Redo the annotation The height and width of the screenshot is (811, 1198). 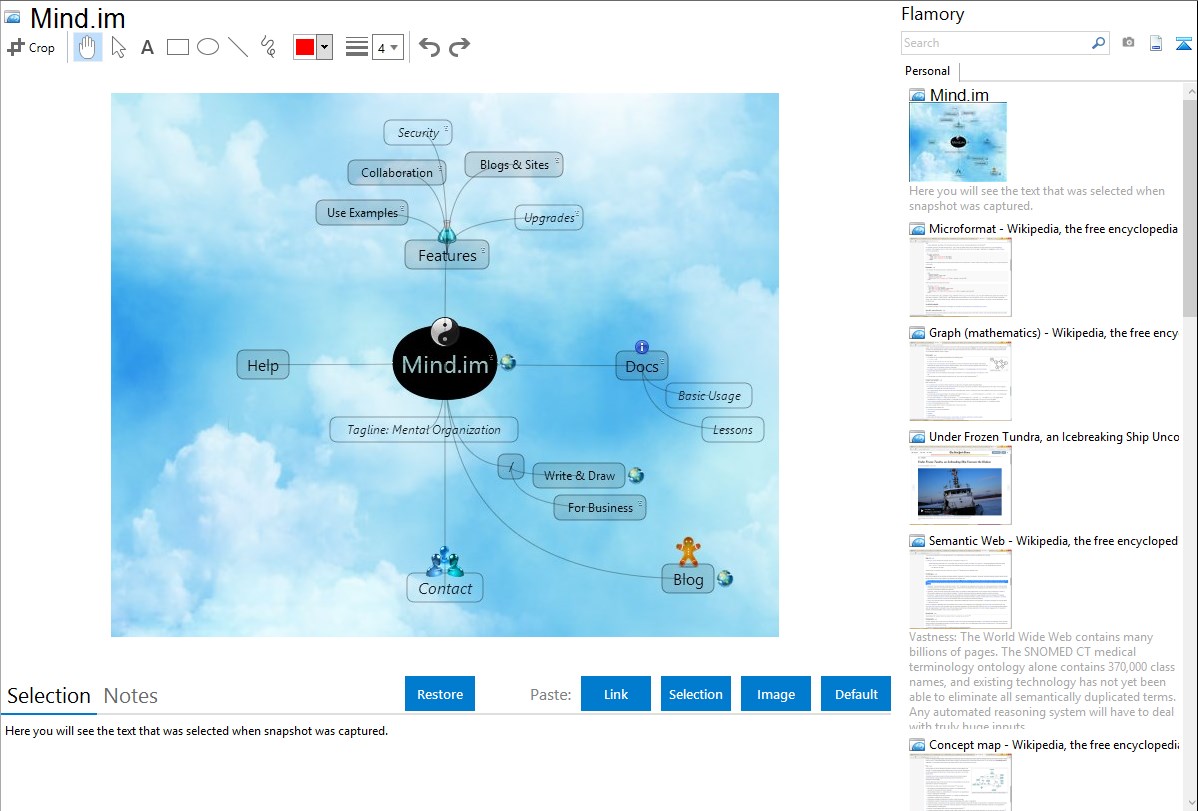[459, 47]
